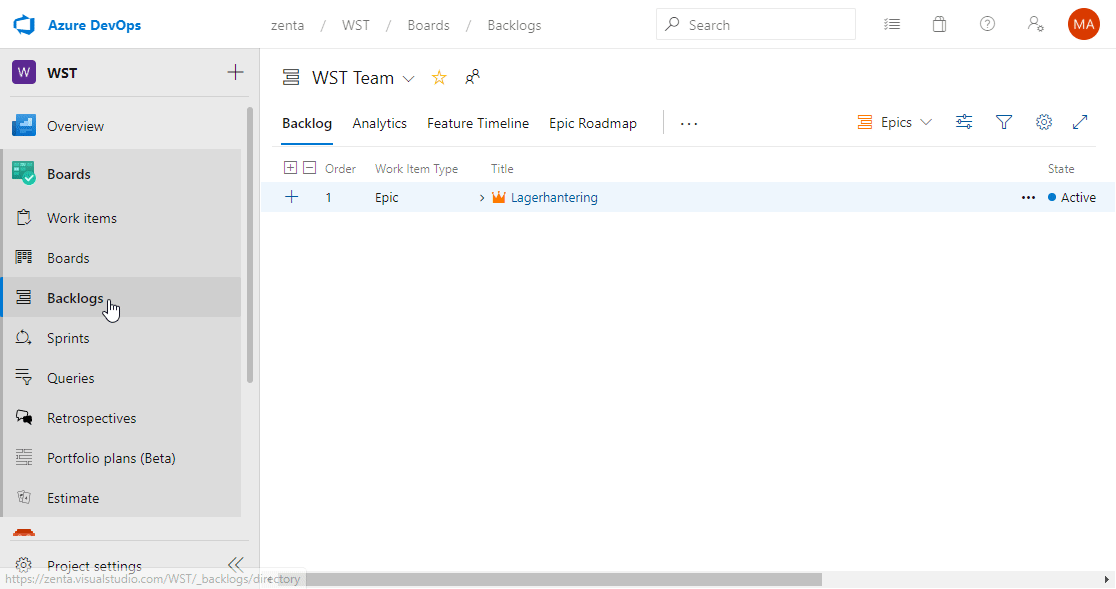This screenshot has height=589, width=1116.
Task: Switch to the Analytics tab
Action: pos(379,123)
